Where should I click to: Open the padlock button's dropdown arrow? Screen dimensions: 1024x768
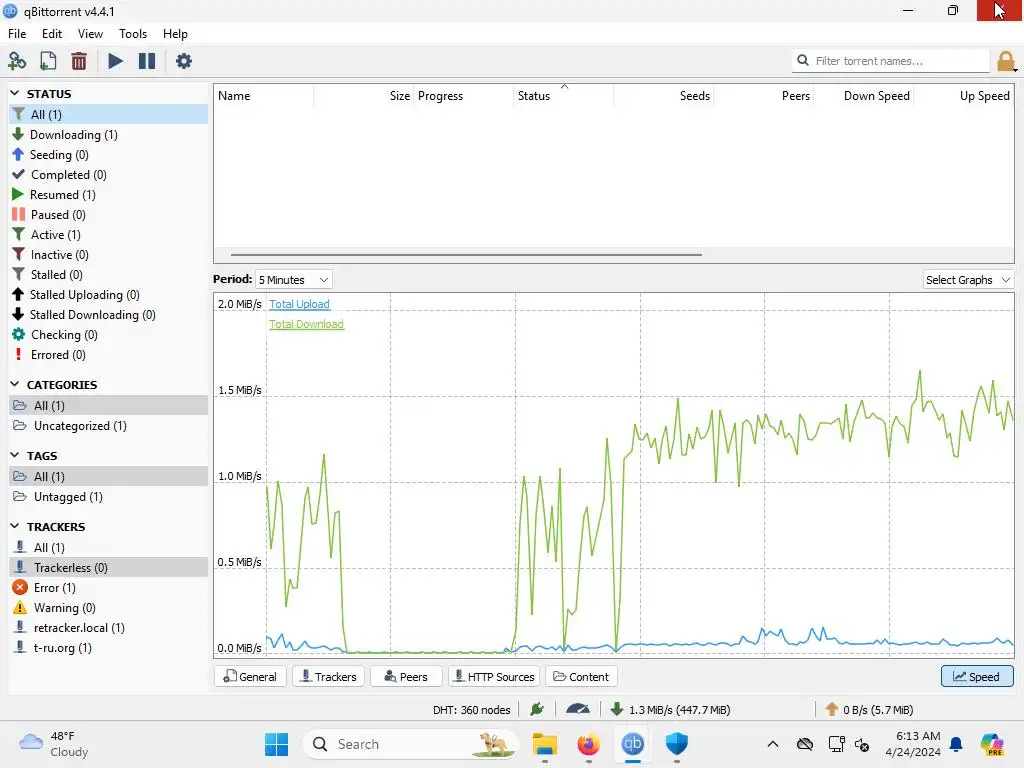pos(1016,70)
